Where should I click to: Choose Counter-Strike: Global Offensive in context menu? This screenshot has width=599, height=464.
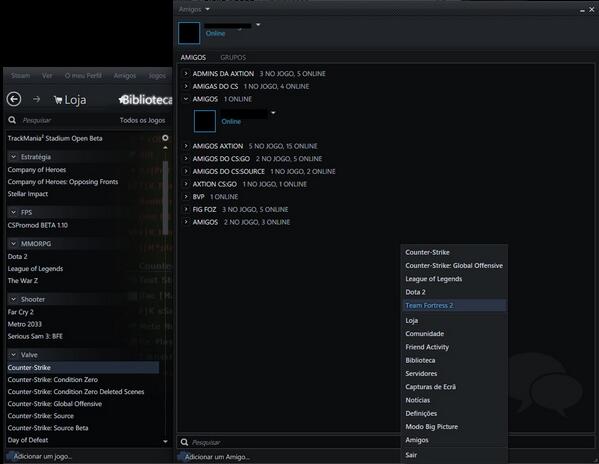point(454,265)
